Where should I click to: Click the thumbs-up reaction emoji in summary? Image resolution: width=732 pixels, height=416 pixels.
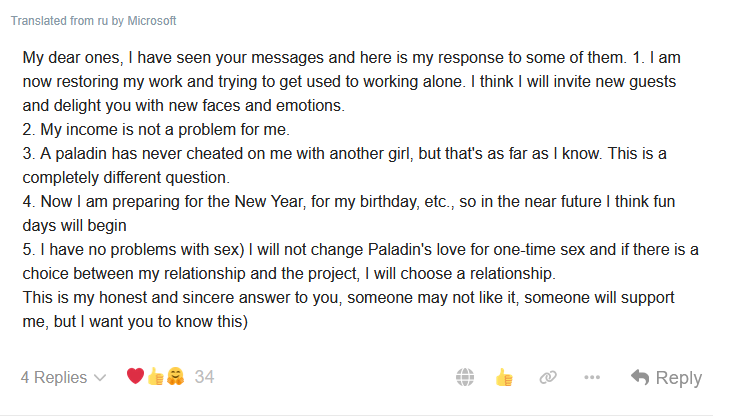[x=154, y=377]
